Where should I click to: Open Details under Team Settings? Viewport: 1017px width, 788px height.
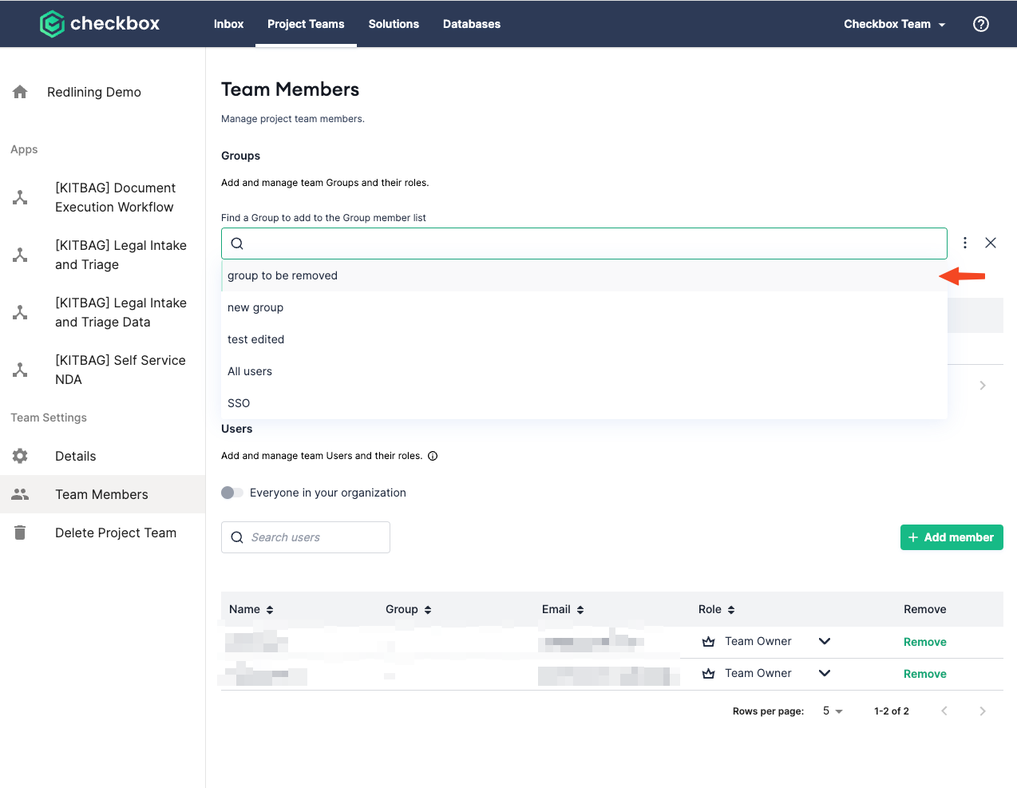[x=75, y=456]
